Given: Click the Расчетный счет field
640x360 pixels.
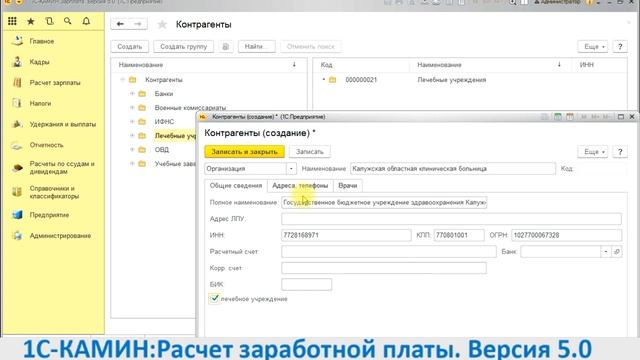Looking at the screenshot, I should [x=389, y=252].
